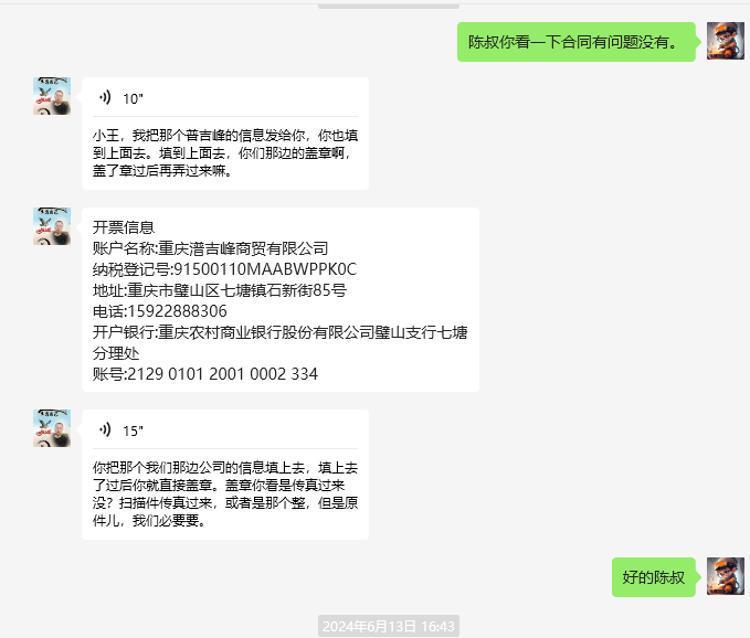Open 陈叔's avatar beside 开票信息 message
Screen dimensions: 750x638
point(52,226)
